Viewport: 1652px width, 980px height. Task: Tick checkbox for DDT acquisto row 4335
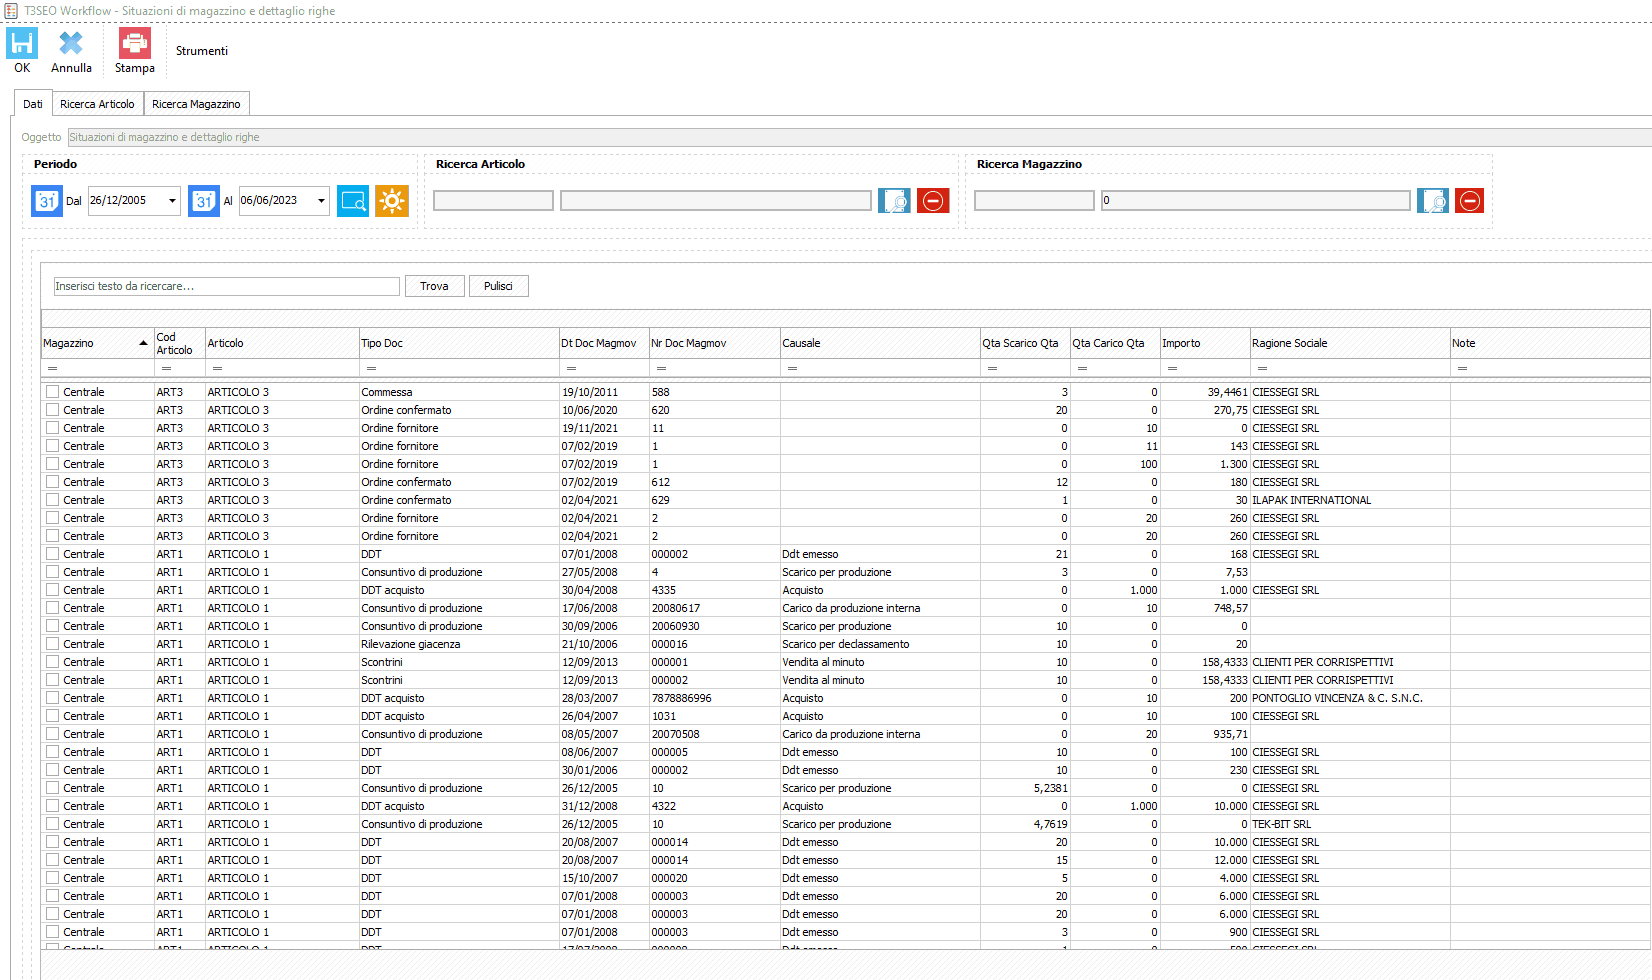(52, 590)
